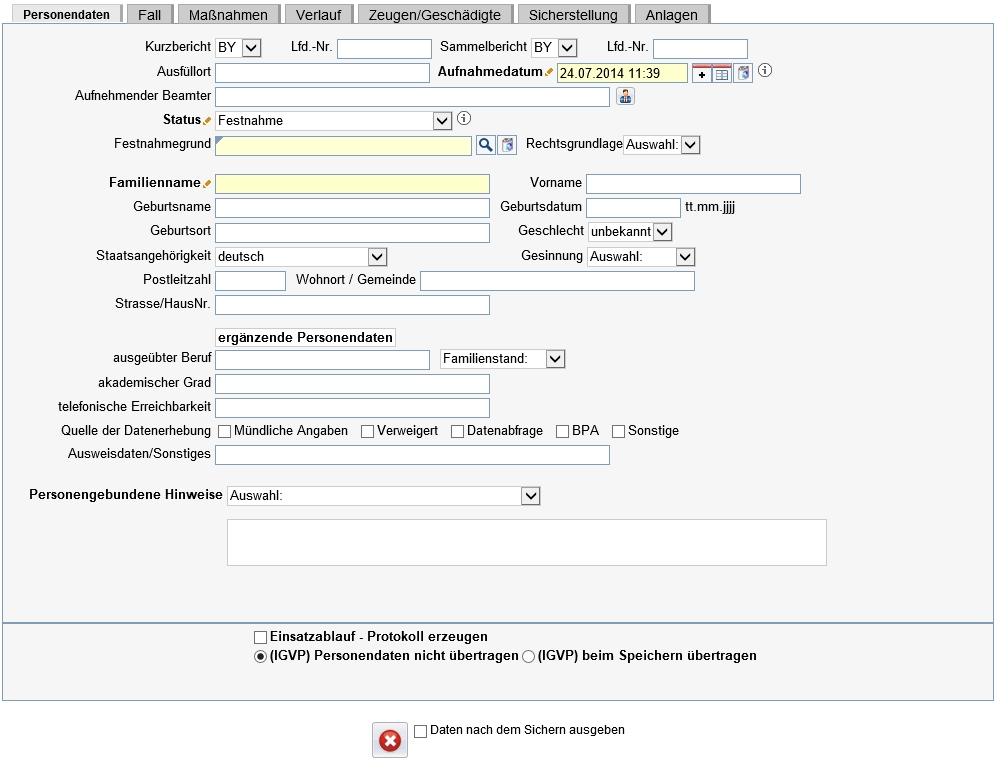Check the BPA checkbox

click(562, 432)
